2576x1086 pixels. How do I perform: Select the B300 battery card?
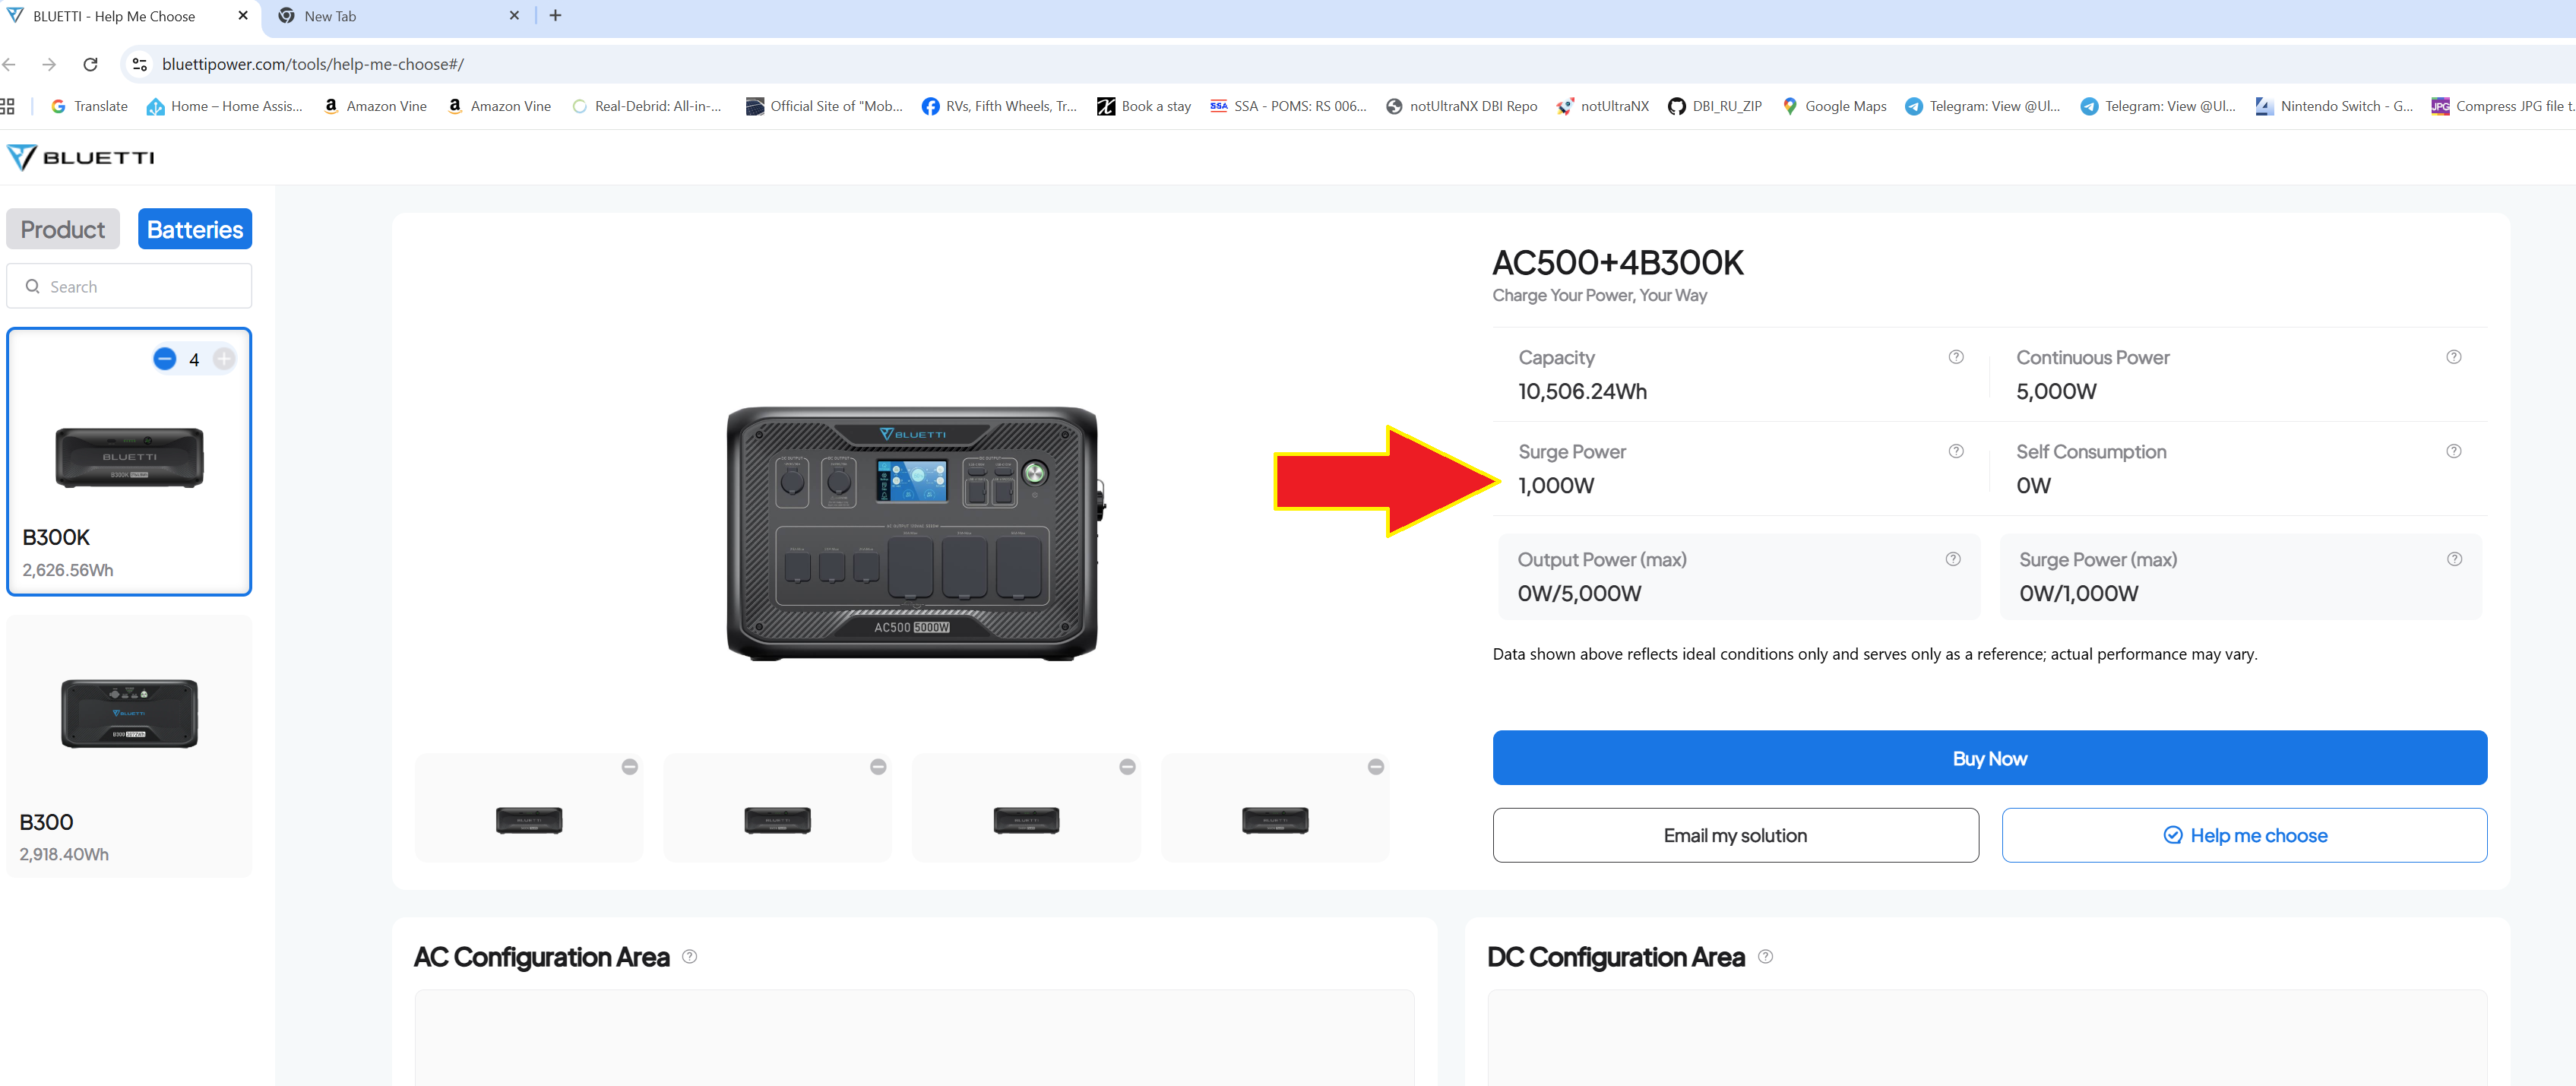click(129, 746)
